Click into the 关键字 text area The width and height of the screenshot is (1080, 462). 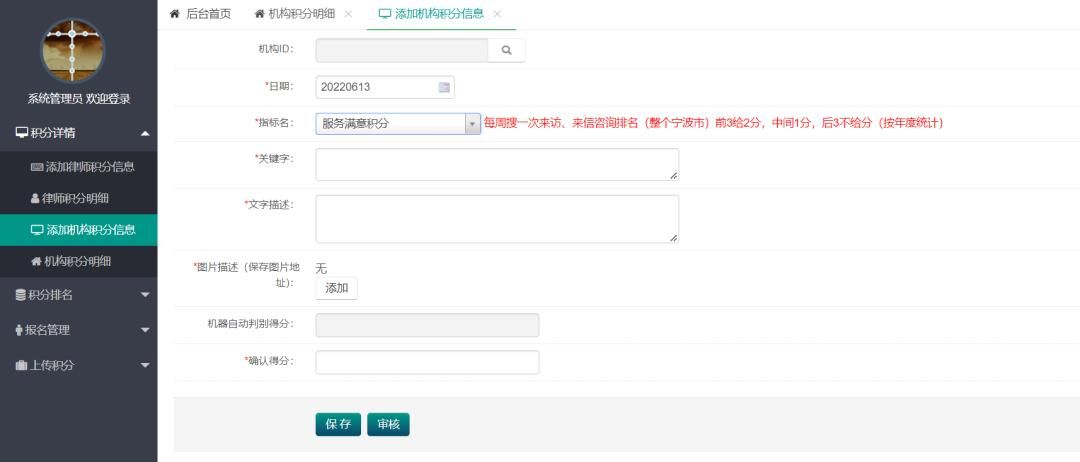tap(497, 165)
